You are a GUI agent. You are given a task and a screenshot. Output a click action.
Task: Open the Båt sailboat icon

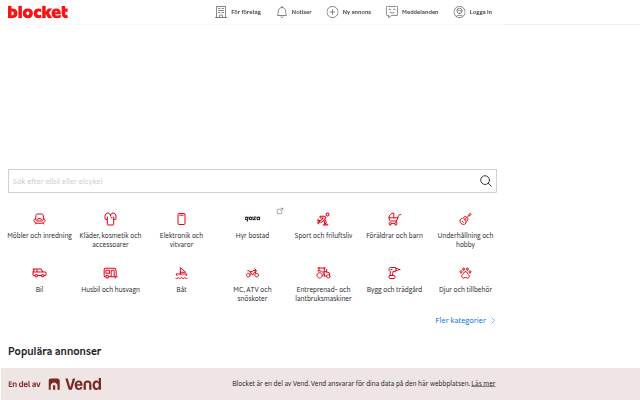click(x=181, y=273)
